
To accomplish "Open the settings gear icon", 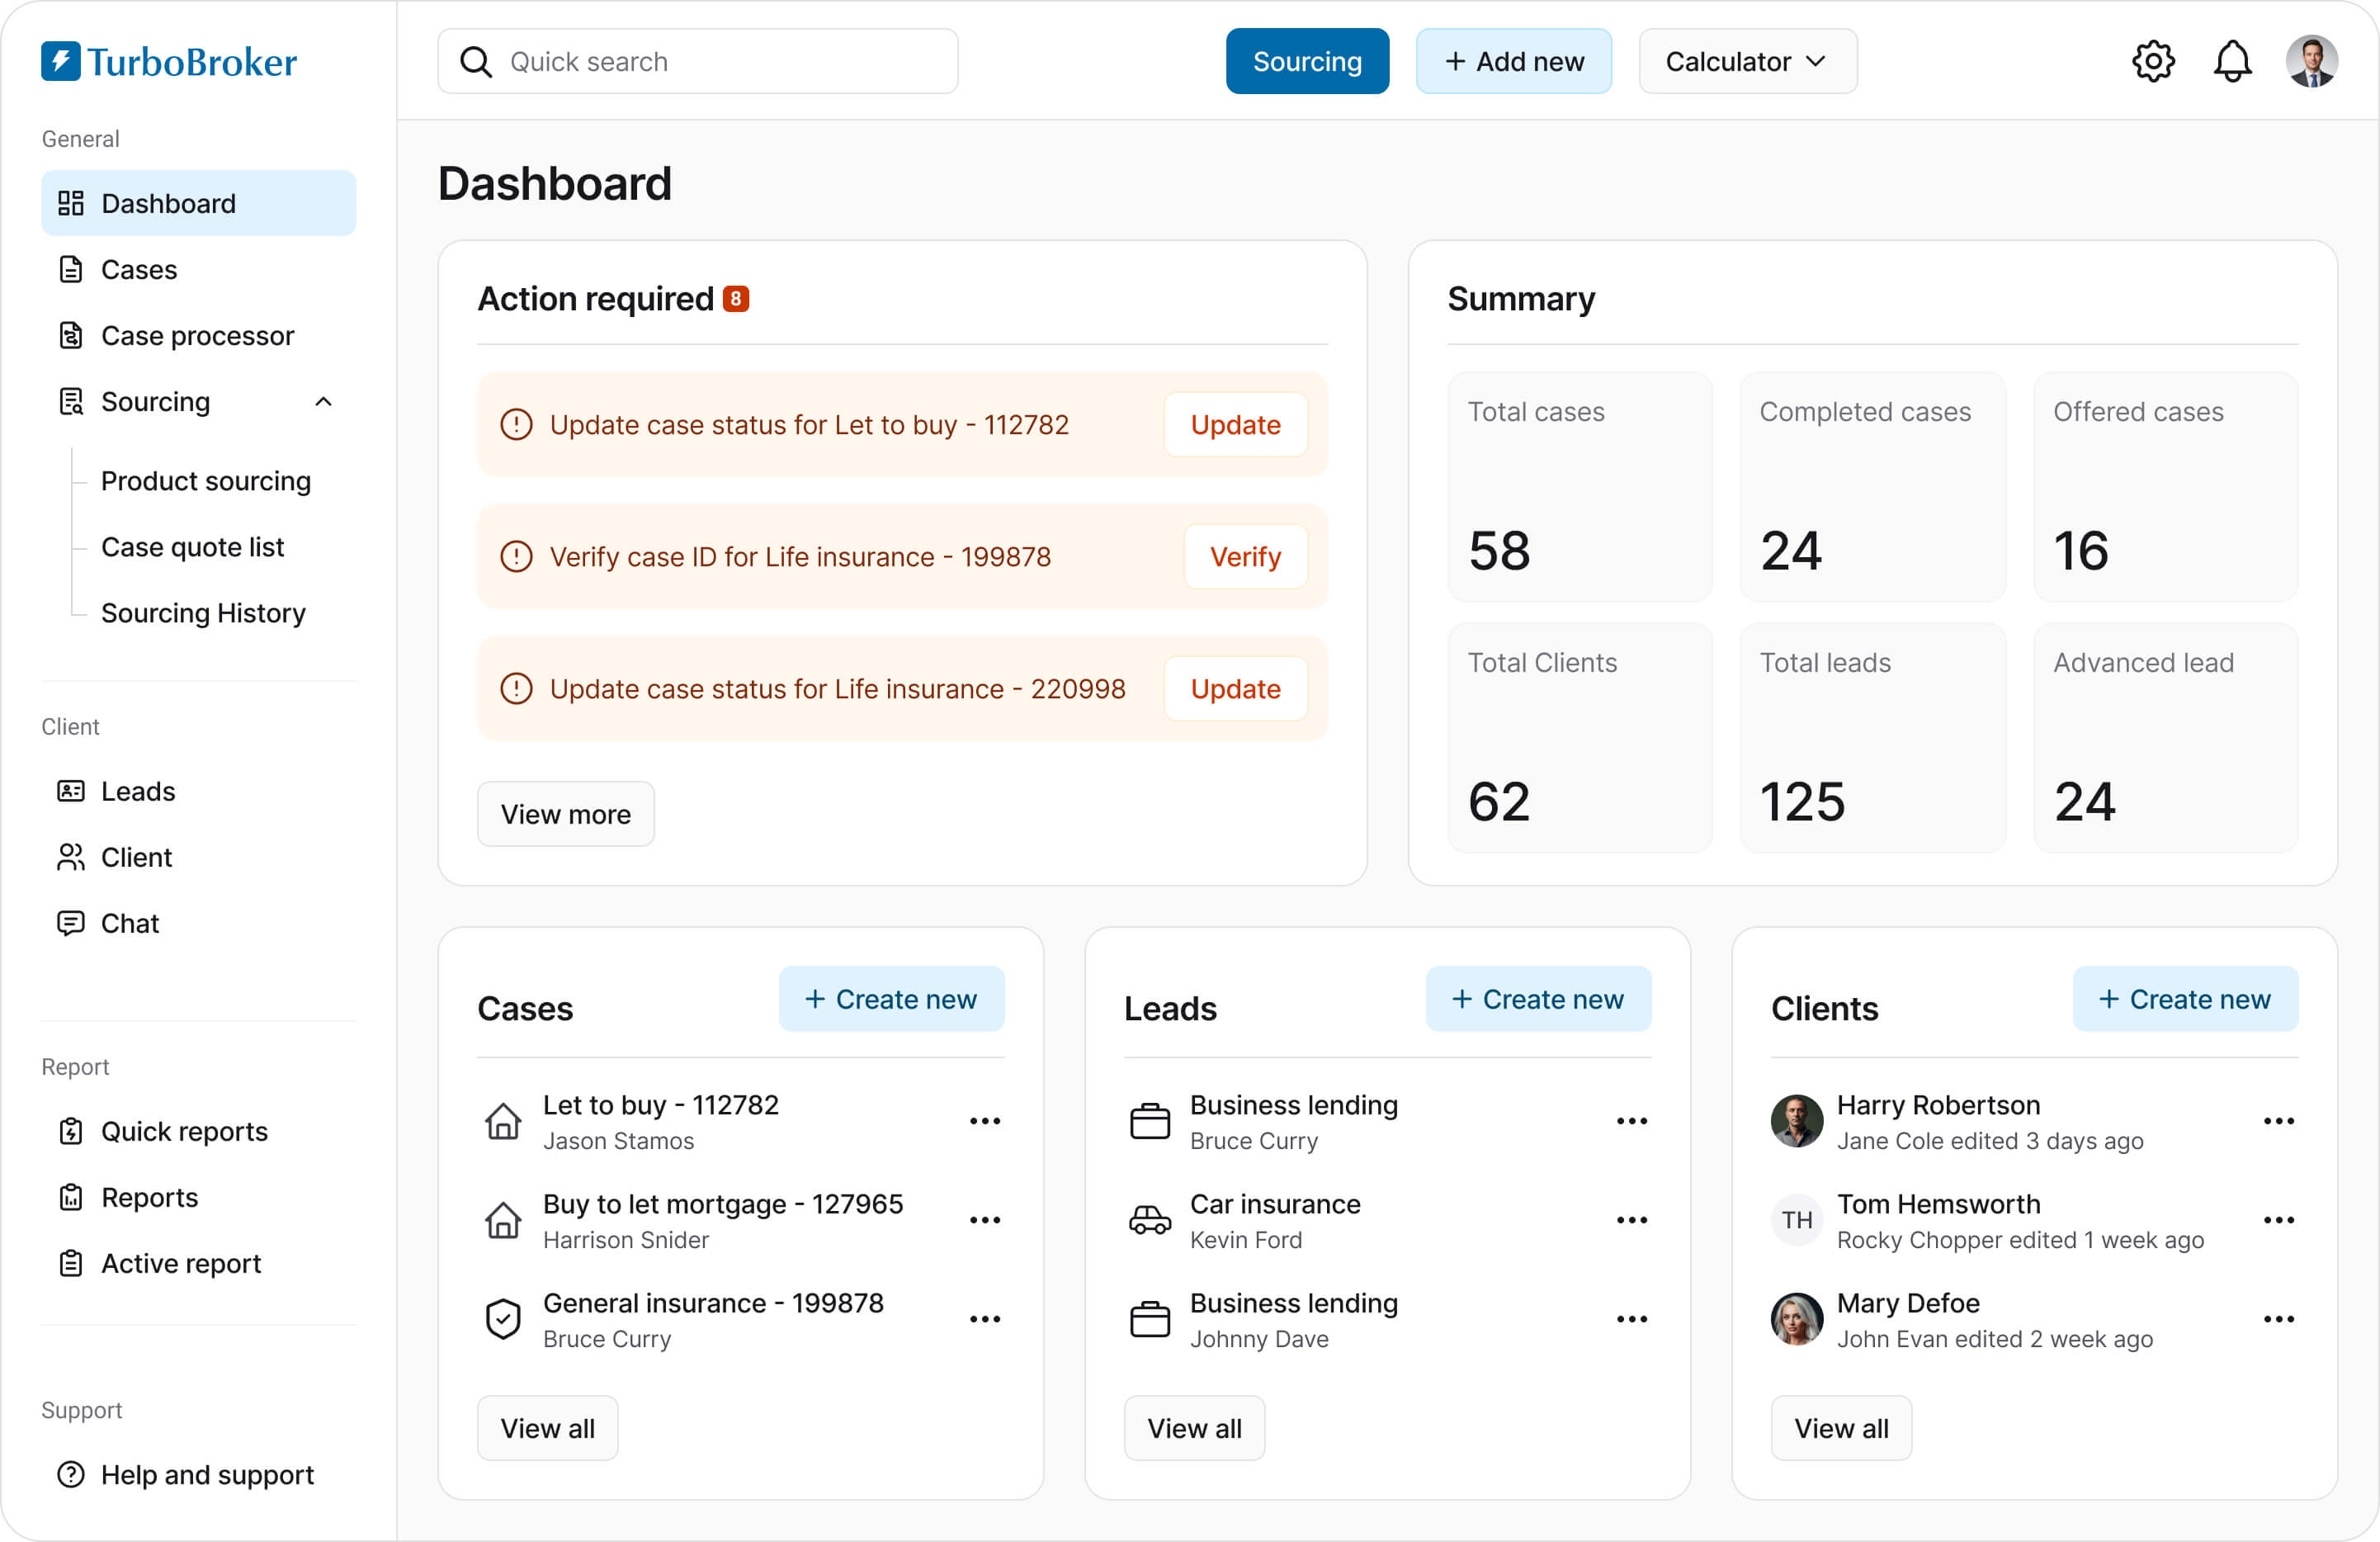I will click(2153, 62).
